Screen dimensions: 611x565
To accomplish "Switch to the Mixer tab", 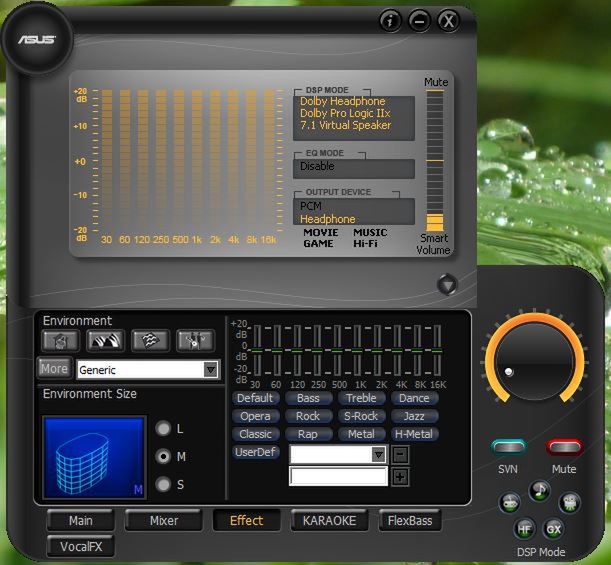I will point(164,521).
